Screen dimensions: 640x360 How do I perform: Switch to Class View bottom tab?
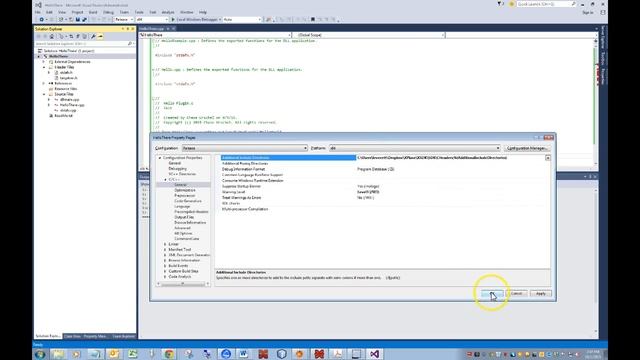coord(72,336)
